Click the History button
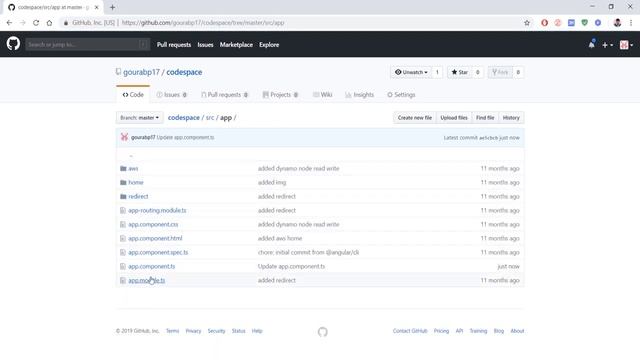This screenshot has width=640, height=360. pos(511,118)
